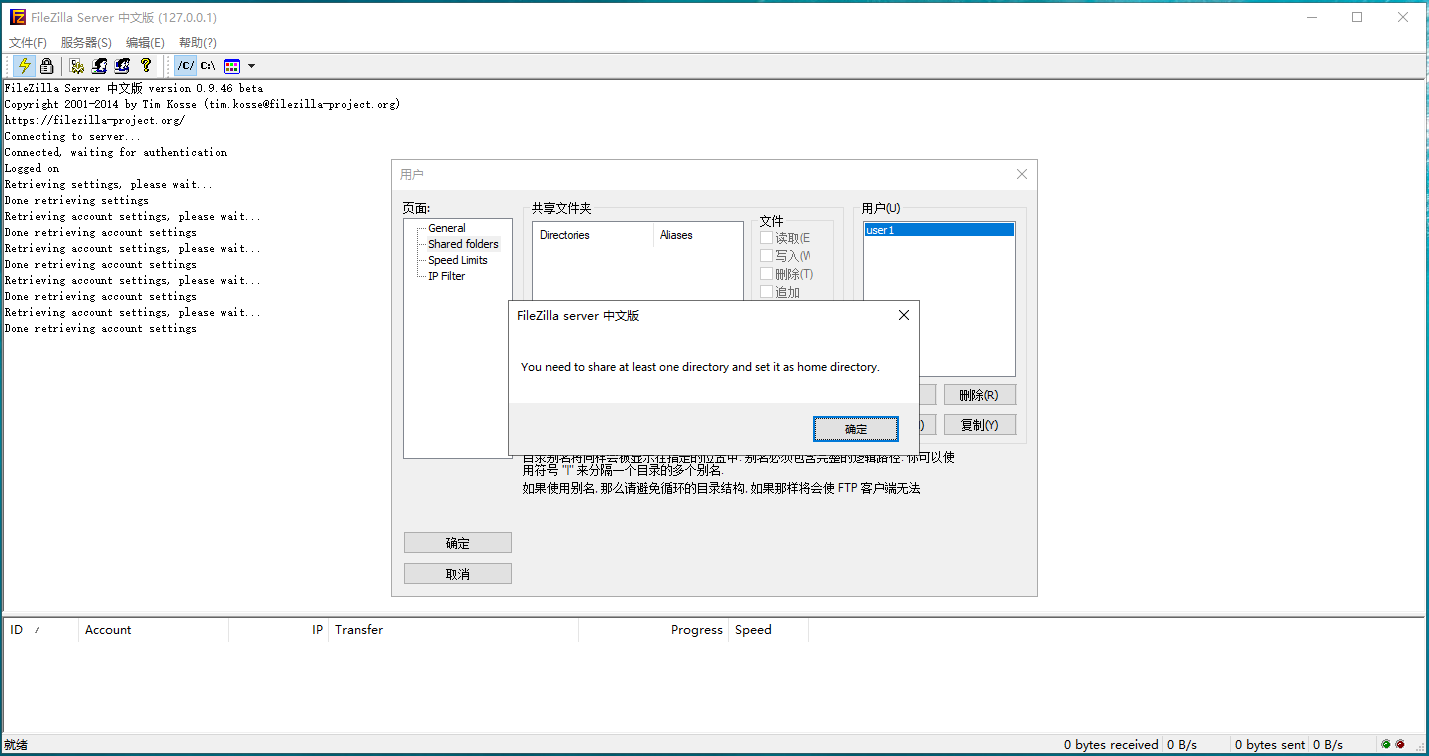Viewport: 1429px width, 756px height.
Task: Toggle the 删除(T) file permission checkbox
Action: pyautogui.click(x=767, y=274)
